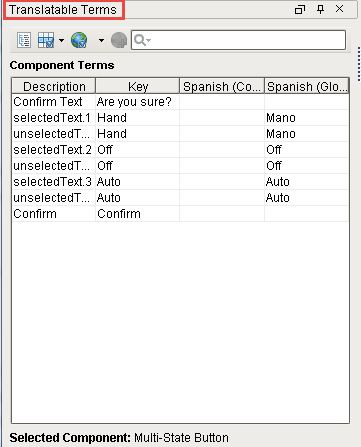Click the Component Terms heading
Viewport: 361px width, 447px height.
pyautogui.click(x=62, y=65)
